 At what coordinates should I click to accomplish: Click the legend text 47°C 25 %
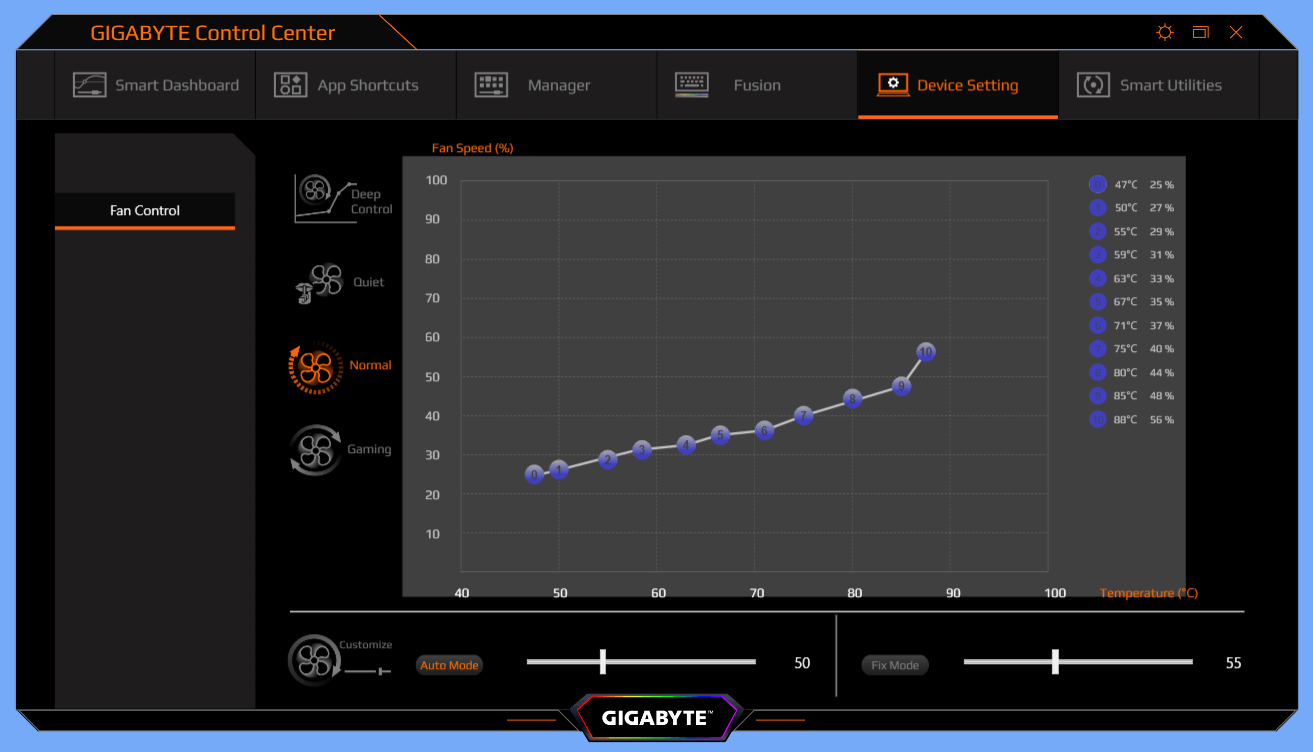pos(1144,185)
